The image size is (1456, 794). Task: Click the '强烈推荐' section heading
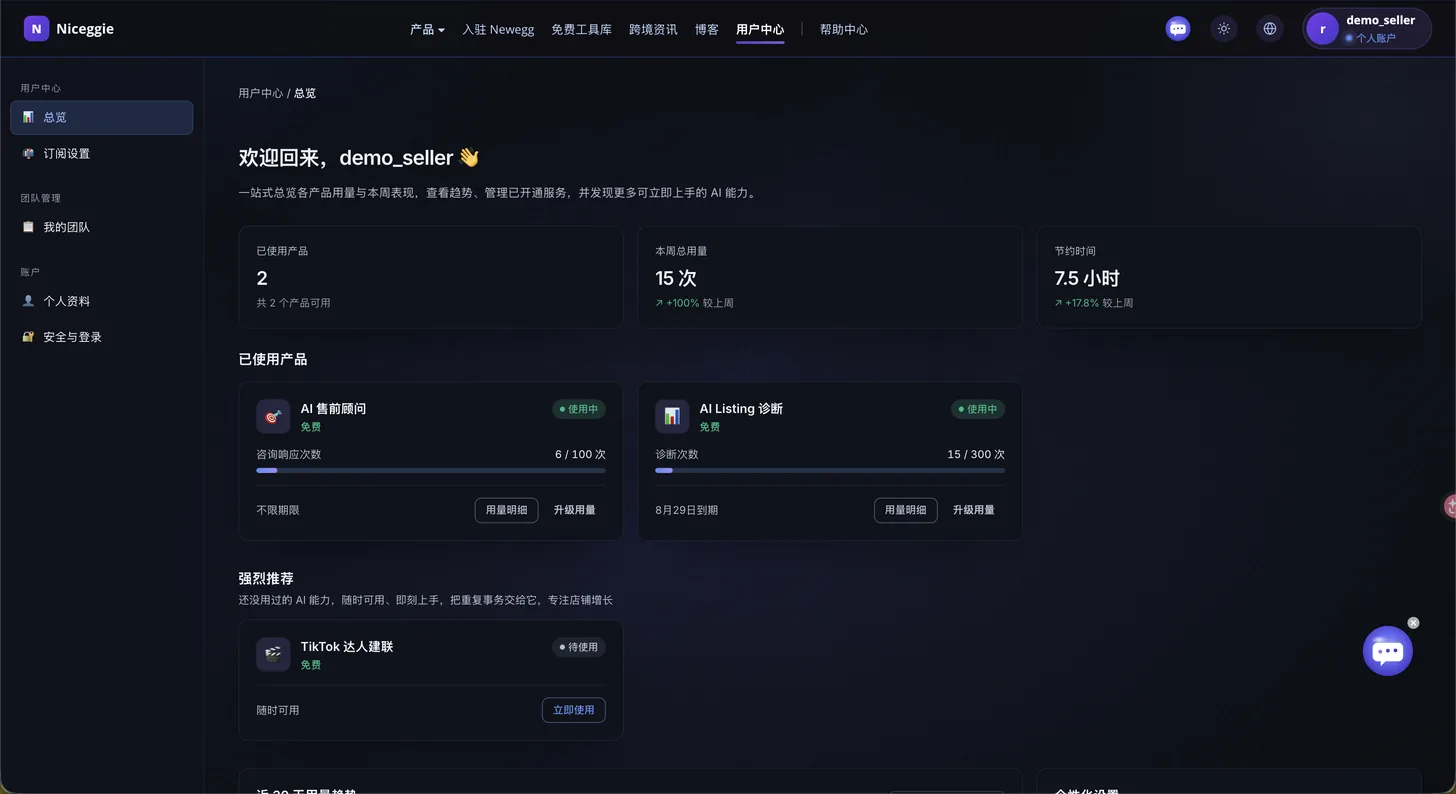tap(266, 578)
